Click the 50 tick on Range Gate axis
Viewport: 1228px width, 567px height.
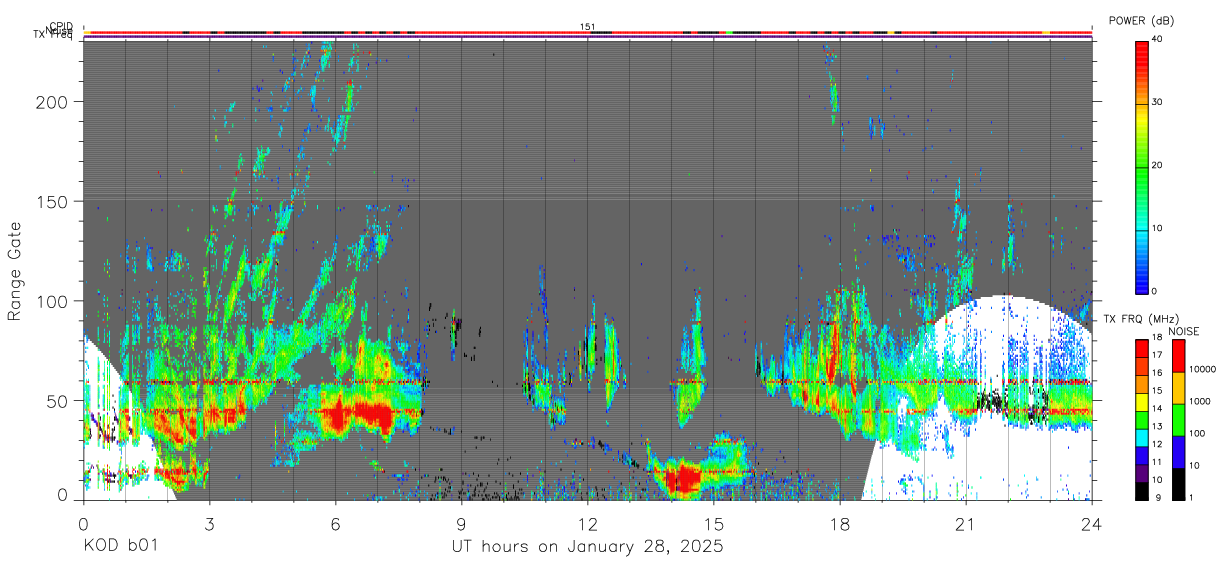[x=59, y=400]
